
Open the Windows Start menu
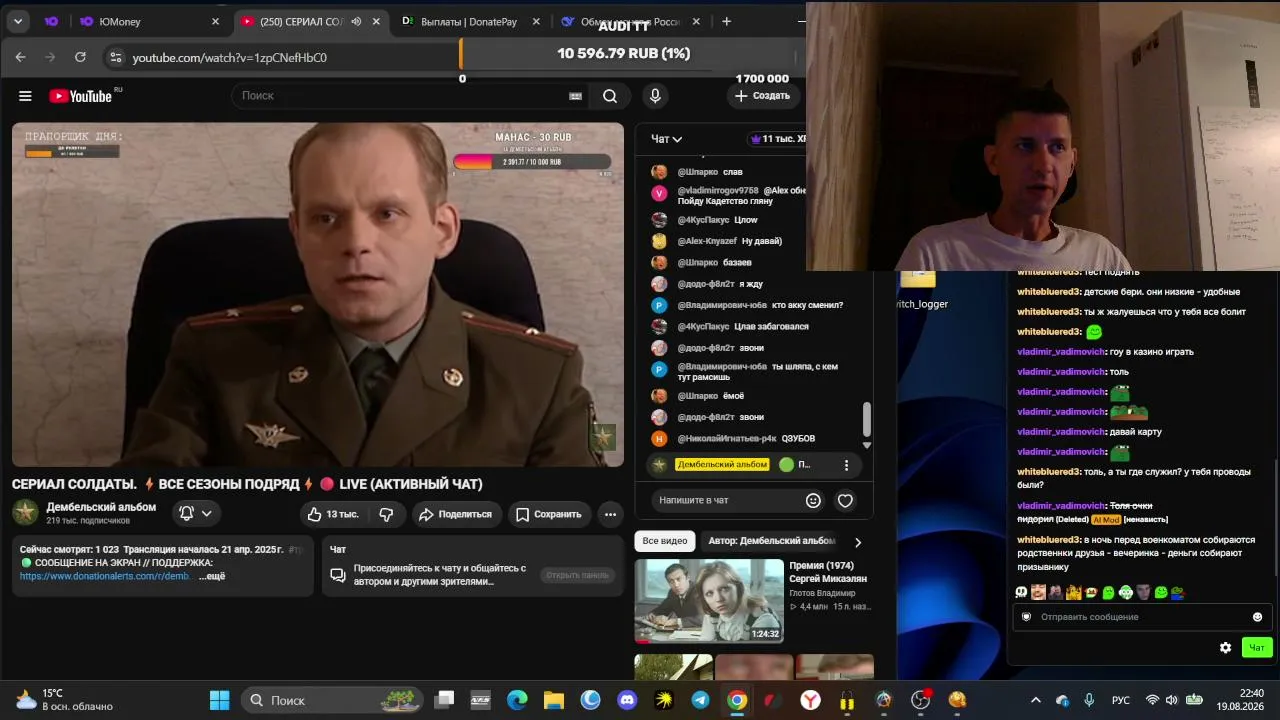(x=219, y=700)
